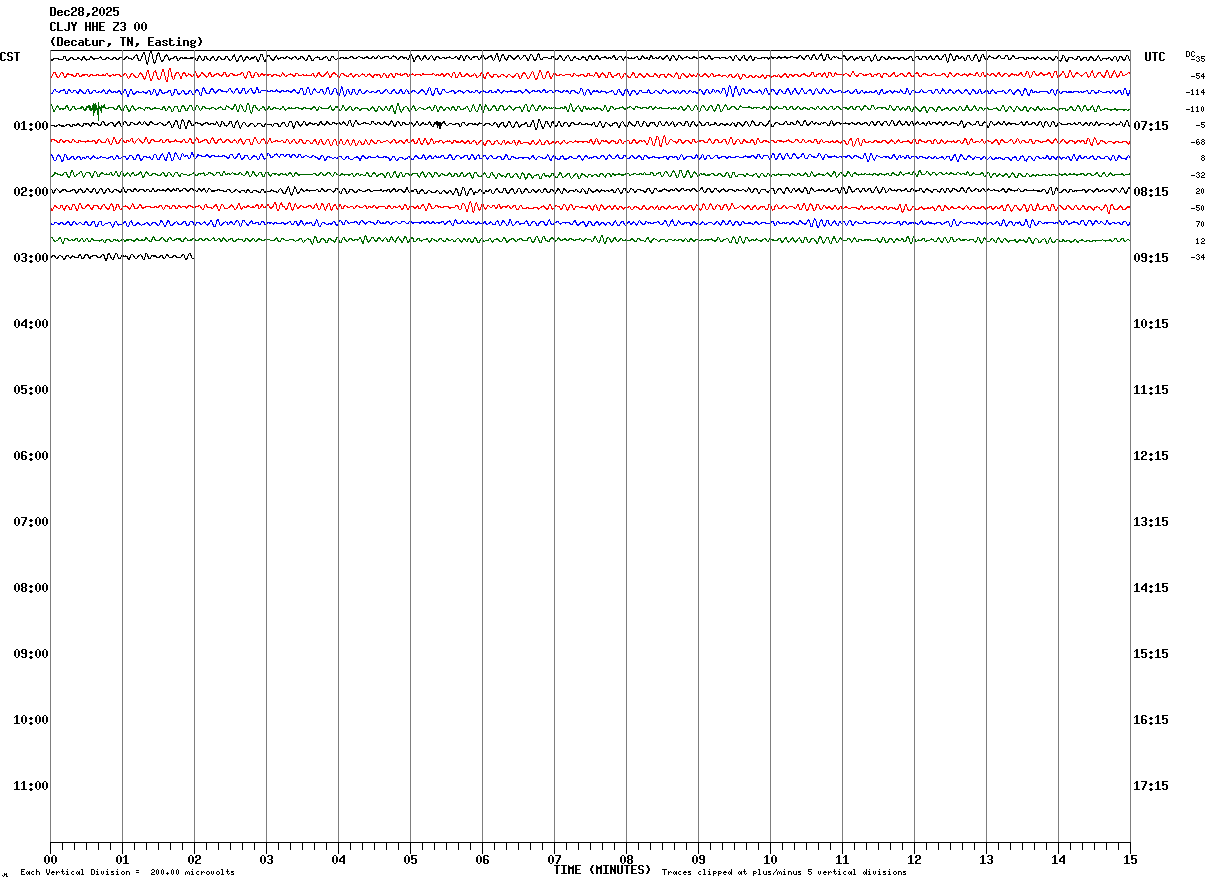Viewport: 1210px width, 886px height.
Task: Click the "CST" timezone label
Action: pos(10,57)
